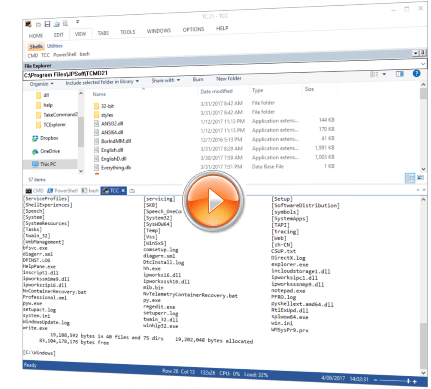431x389 pixels.
Task: Toggle the preview pane icon
Action: 400,74
